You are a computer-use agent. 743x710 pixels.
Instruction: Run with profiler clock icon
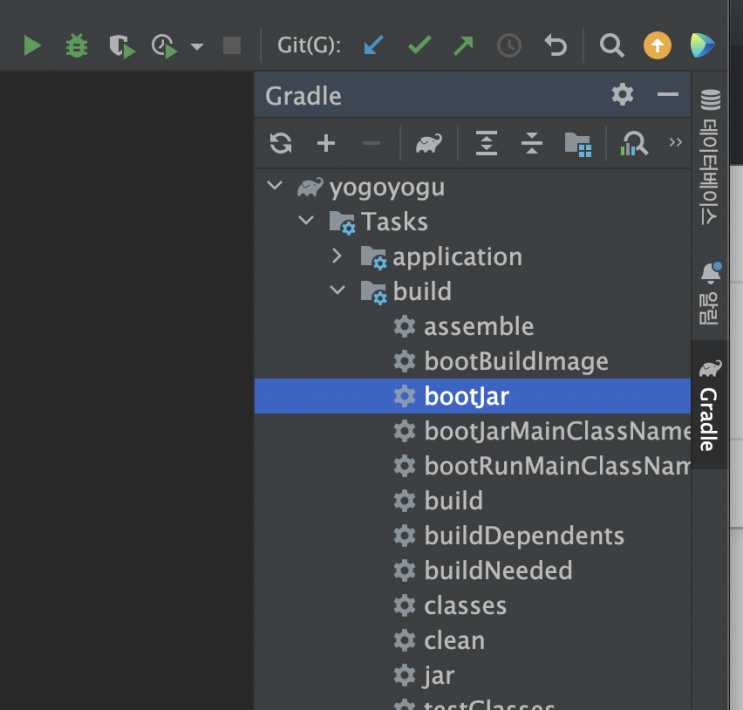tap(164, 46)
